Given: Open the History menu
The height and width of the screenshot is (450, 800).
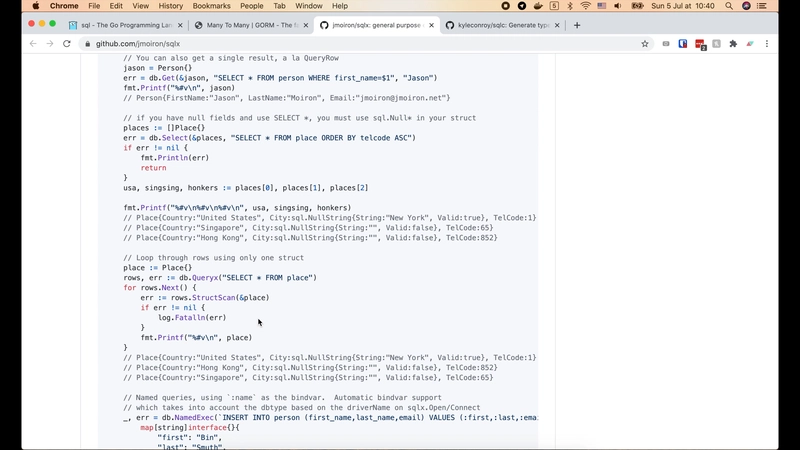Looking at the screenshot, I should (170, 6).
